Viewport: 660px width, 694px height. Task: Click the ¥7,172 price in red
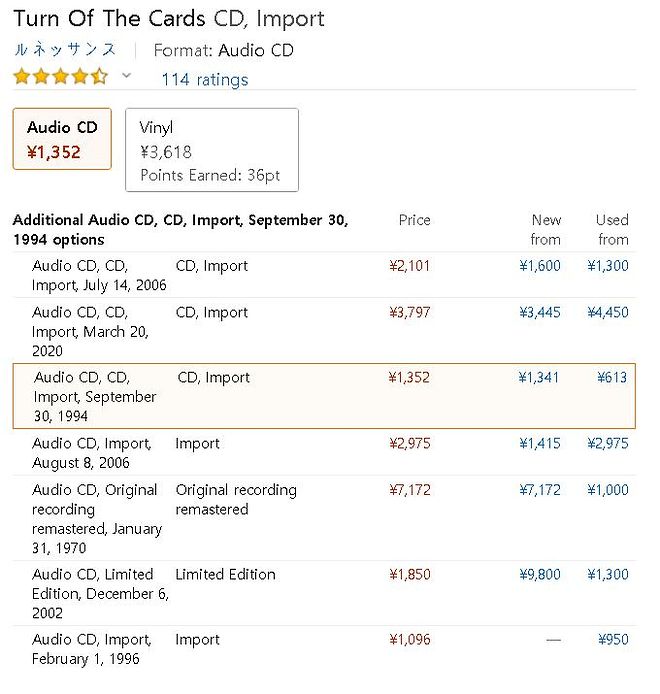[409, 490]
